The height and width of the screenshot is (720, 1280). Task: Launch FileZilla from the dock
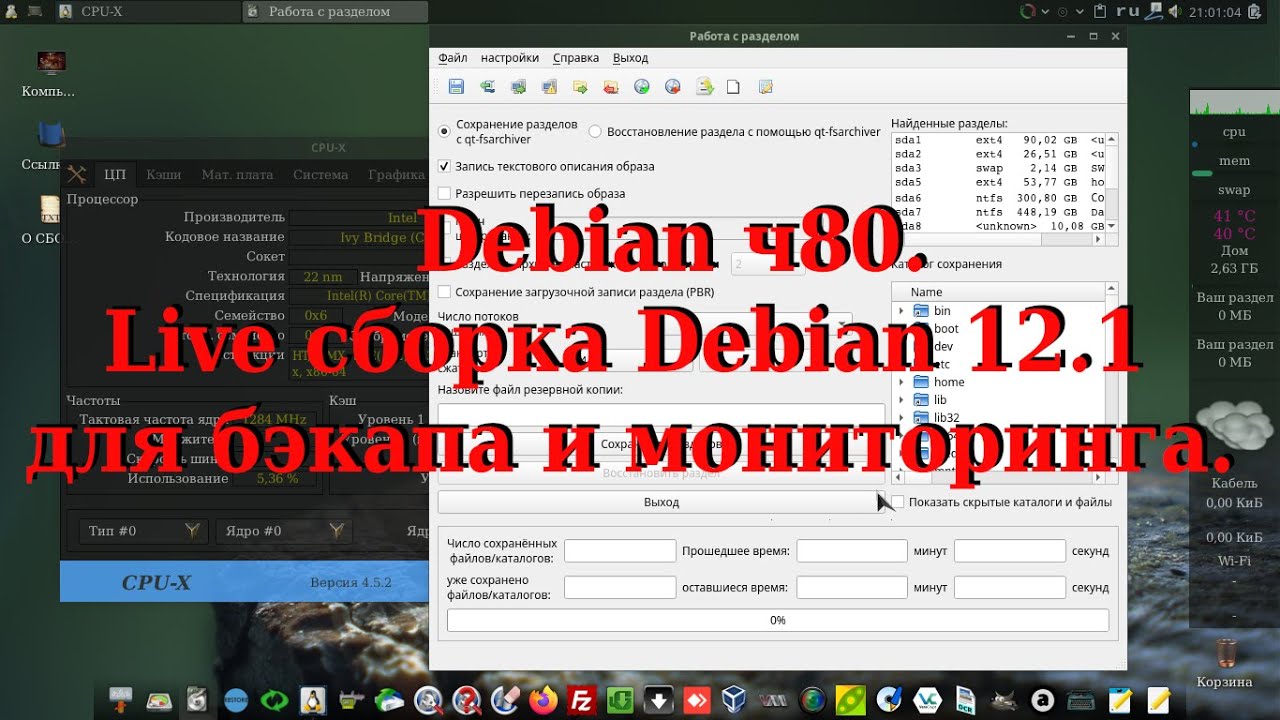[x=582, y=699]
